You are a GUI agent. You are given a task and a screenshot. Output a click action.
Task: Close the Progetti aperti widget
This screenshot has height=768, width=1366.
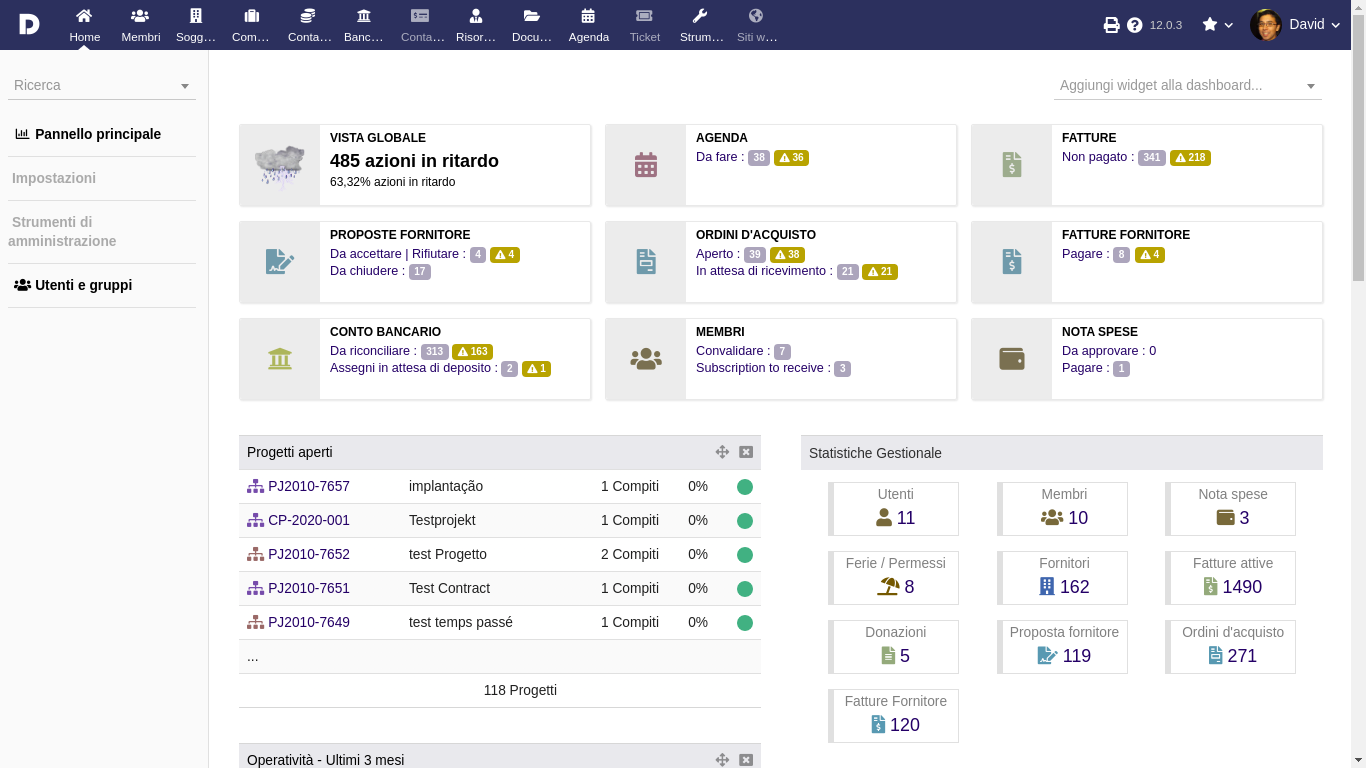tap(745, 452)
